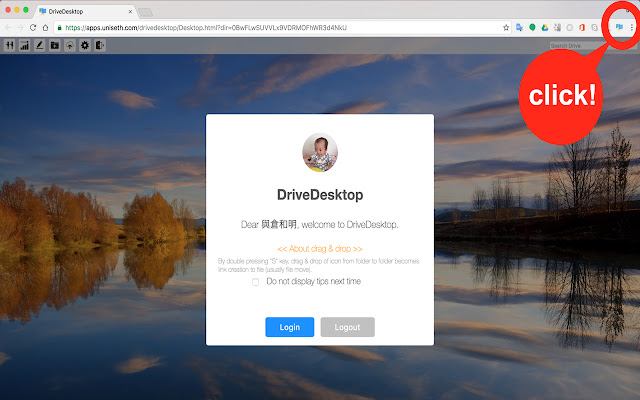Open the sliders adjustment tool in DriveDesktop toolbar

pyautogui.click(x=9, y=45)
